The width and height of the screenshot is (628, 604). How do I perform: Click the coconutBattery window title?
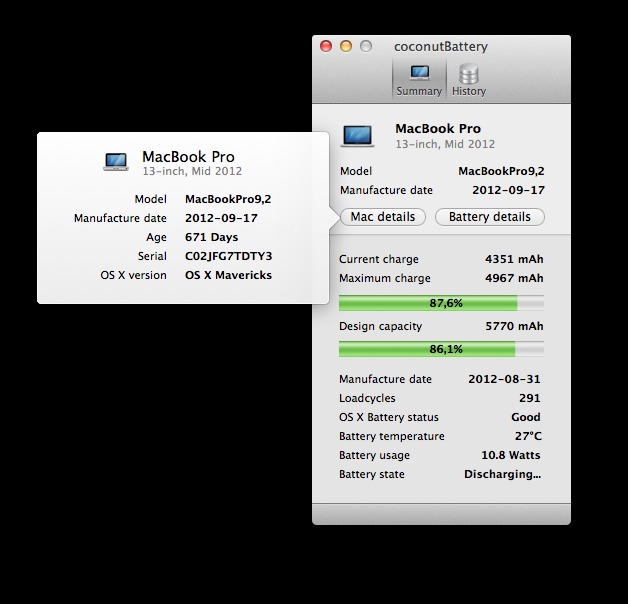(441, 46)
